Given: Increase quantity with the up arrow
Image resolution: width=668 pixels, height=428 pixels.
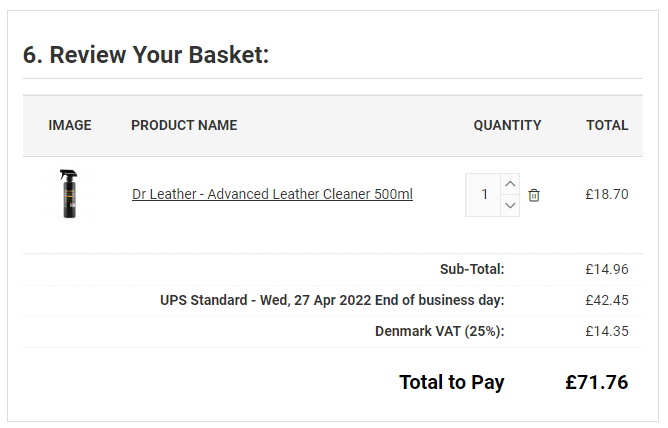Looking at the screenshot, I should tap(510, 184).
